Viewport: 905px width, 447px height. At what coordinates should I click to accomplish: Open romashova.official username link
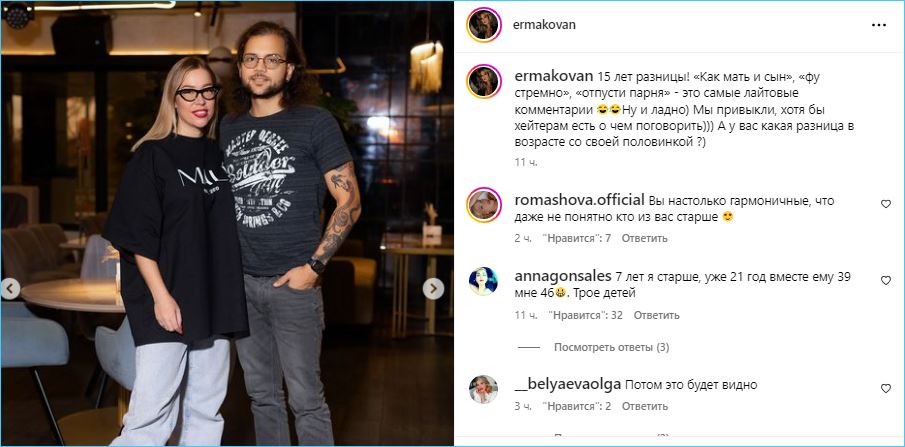579,200
